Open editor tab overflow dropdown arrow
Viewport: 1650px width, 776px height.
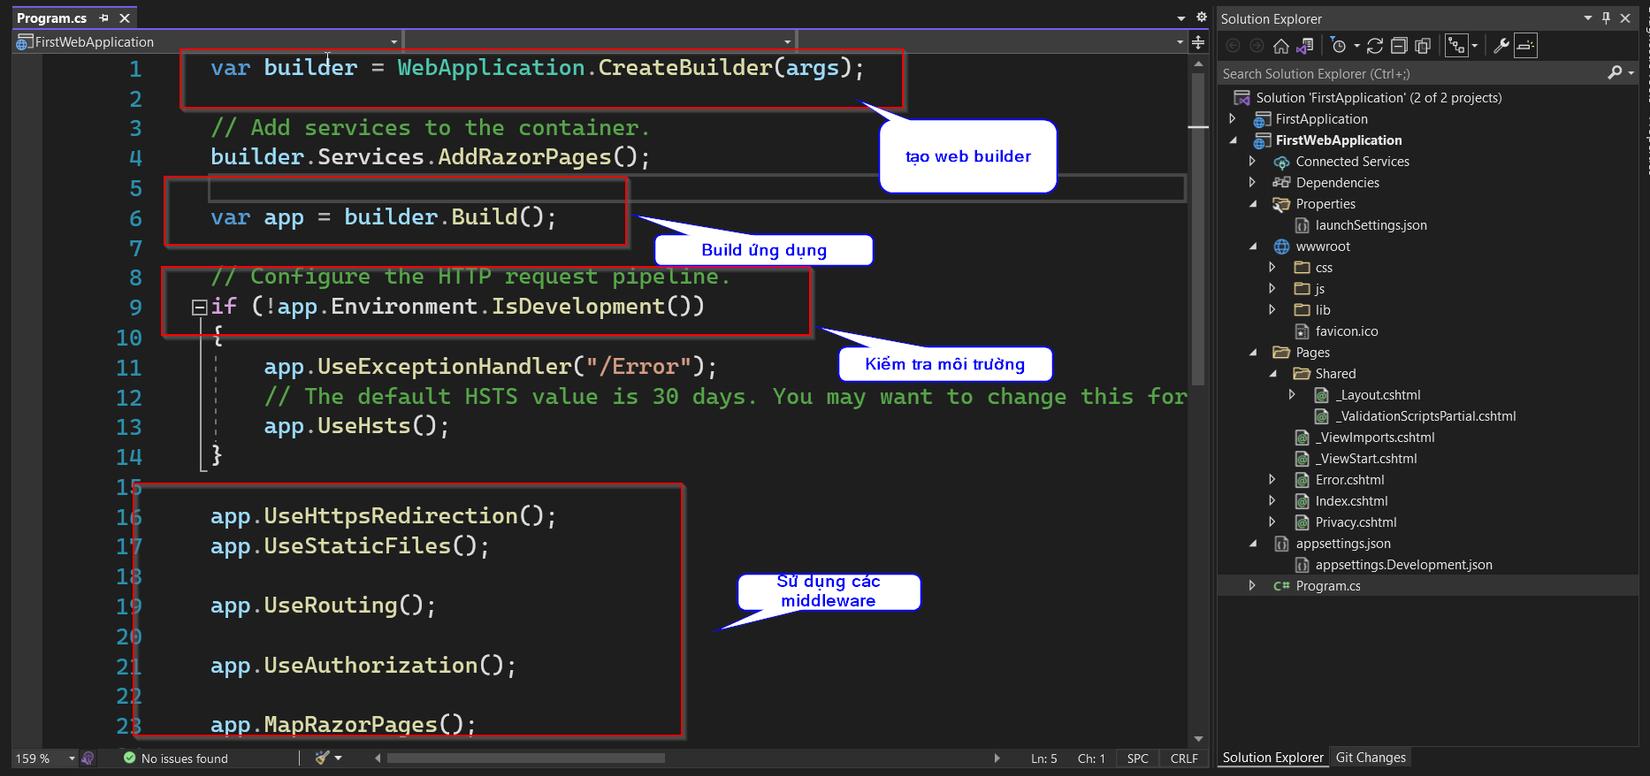[1181, 18]
